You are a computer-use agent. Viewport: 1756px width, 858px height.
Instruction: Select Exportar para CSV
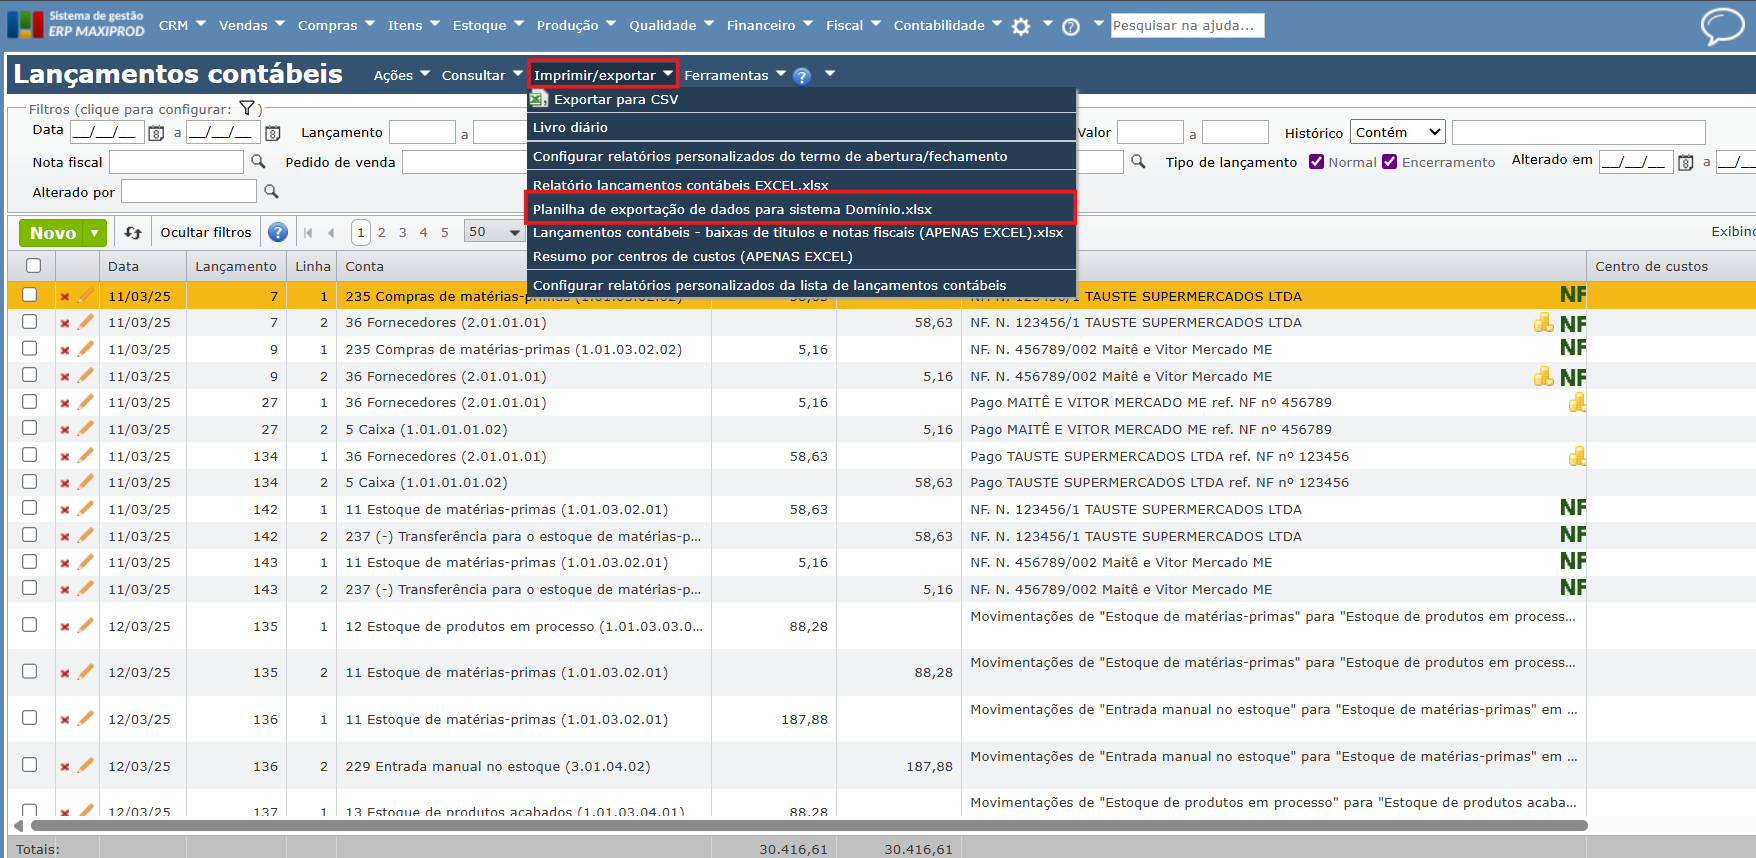pyautogui.click(x=801, y=99)
